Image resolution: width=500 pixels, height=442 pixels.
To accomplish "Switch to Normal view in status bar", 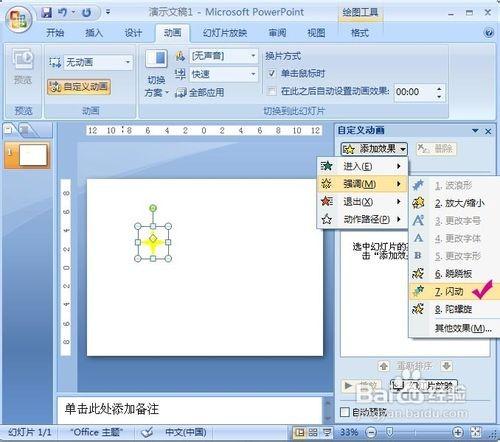I will pos(300,433).
